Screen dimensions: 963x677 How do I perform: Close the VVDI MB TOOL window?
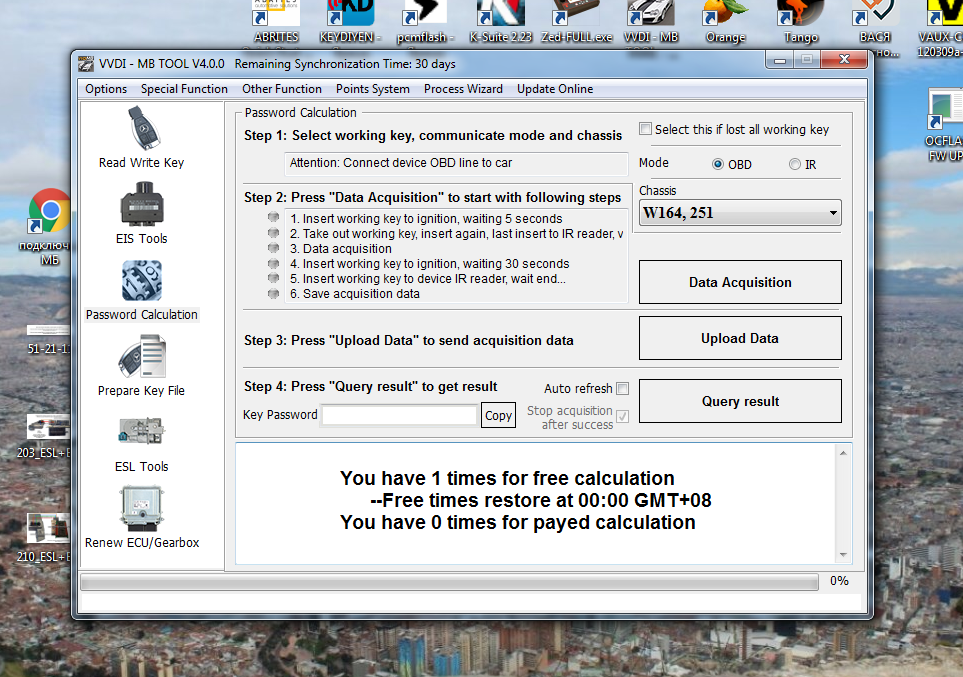point(844,60)
